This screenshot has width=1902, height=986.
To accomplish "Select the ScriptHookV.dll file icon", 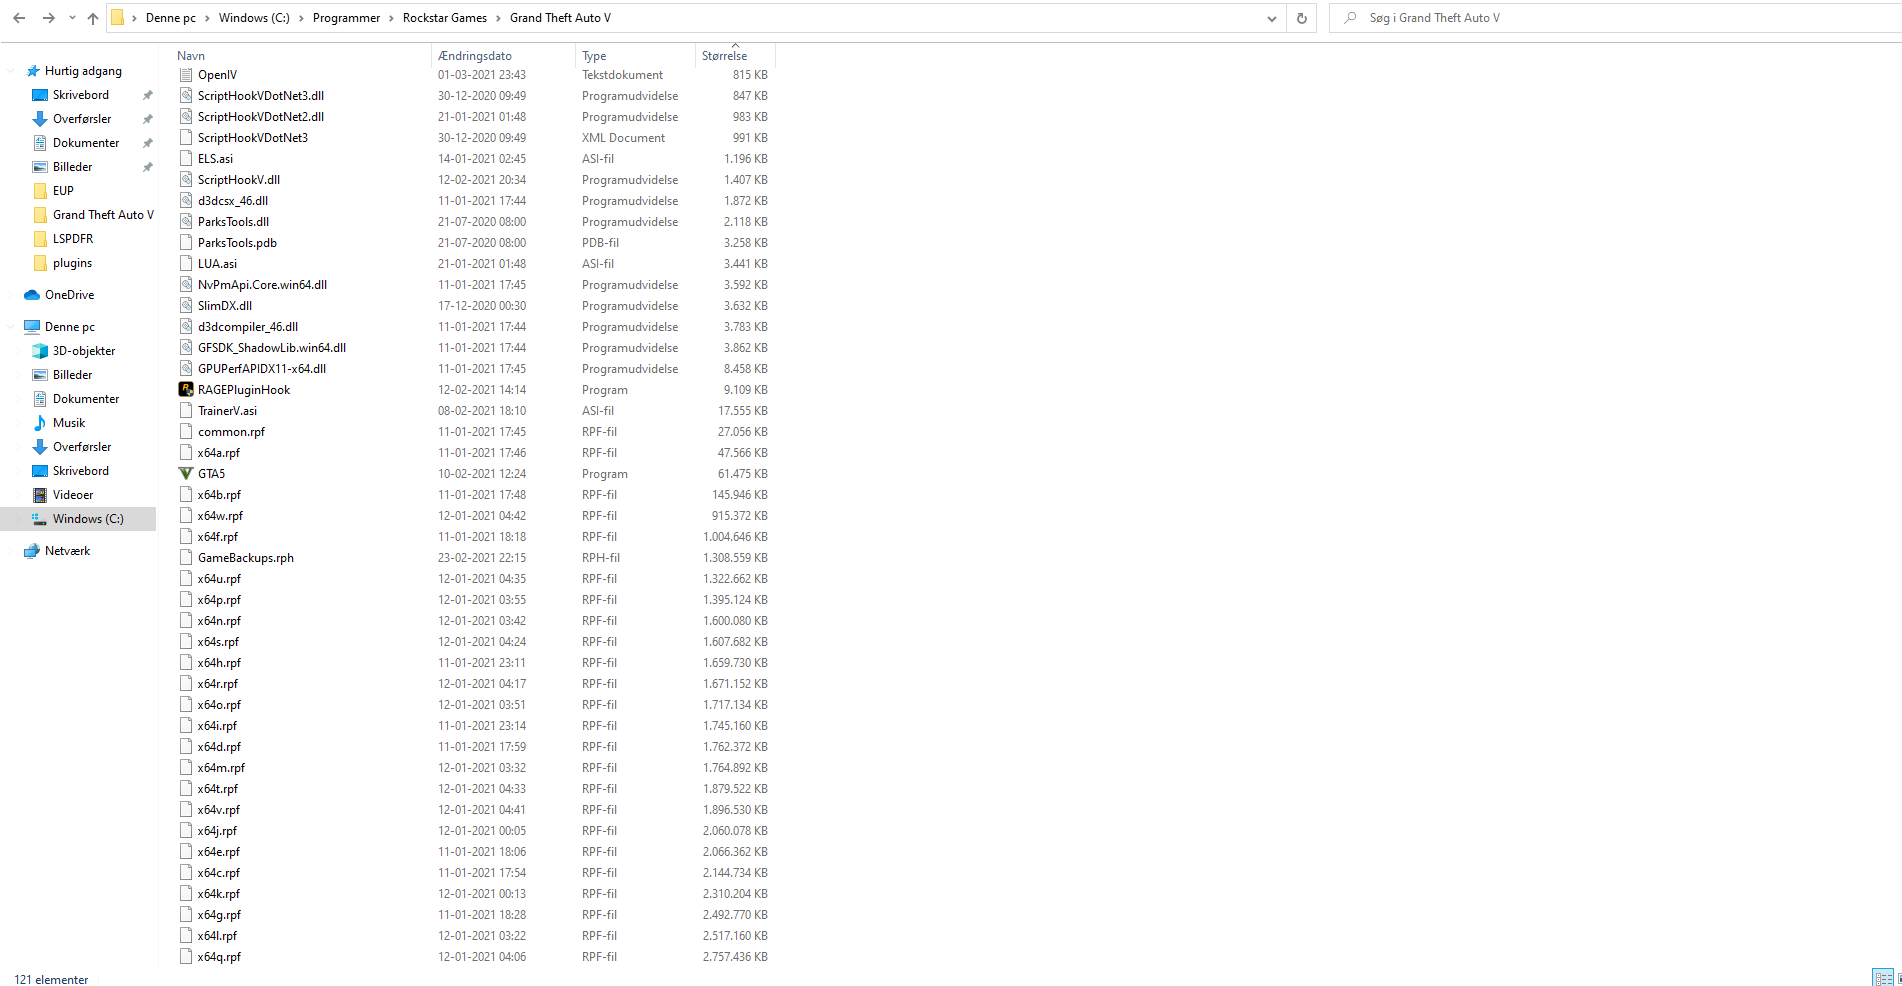I will (x=186, y=180).
